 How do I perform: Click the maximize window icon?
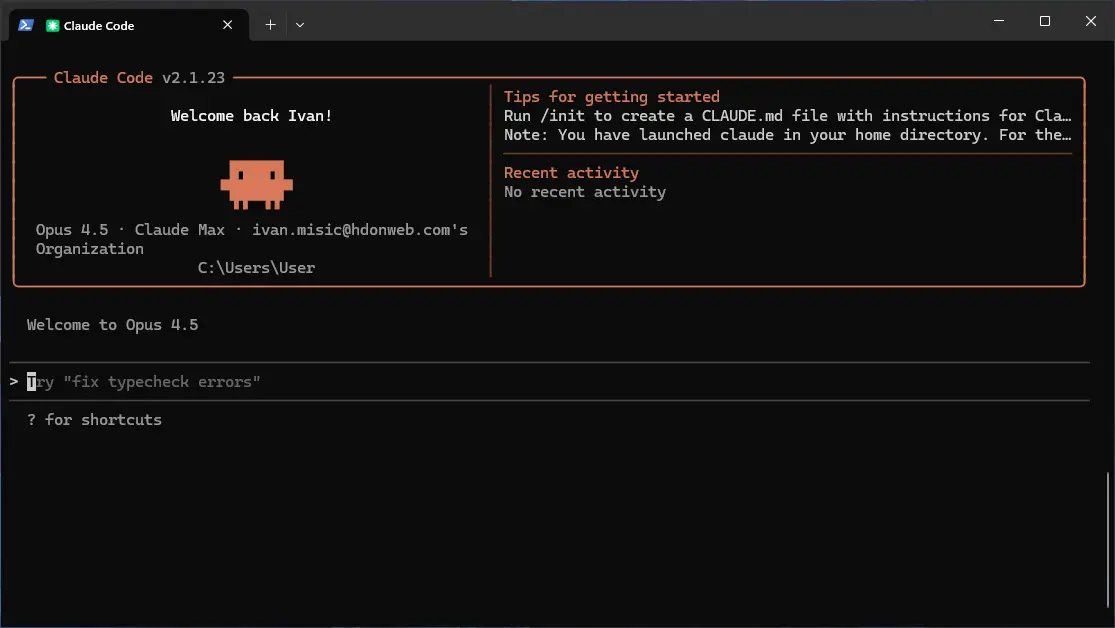pyautogui.click(x=1044, y=21)
